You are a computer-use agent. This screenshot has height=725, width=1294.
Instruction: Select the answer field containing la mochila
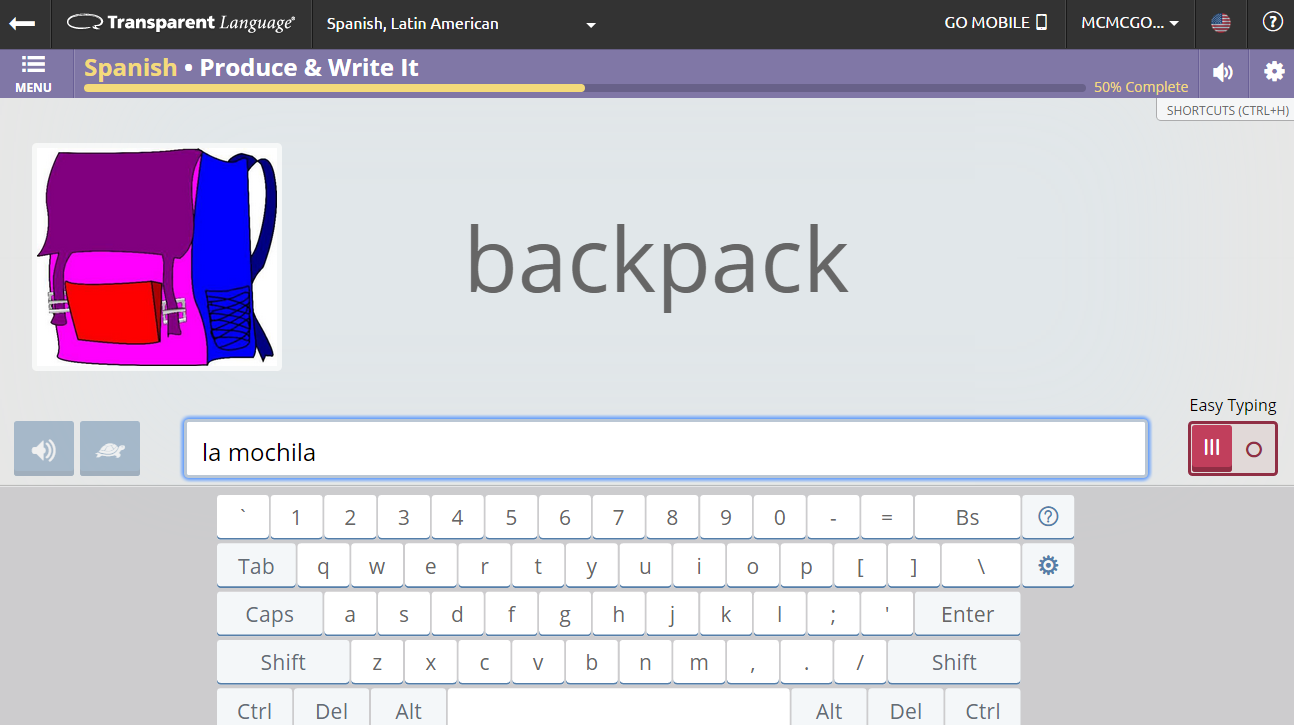[x=665, y=449]
